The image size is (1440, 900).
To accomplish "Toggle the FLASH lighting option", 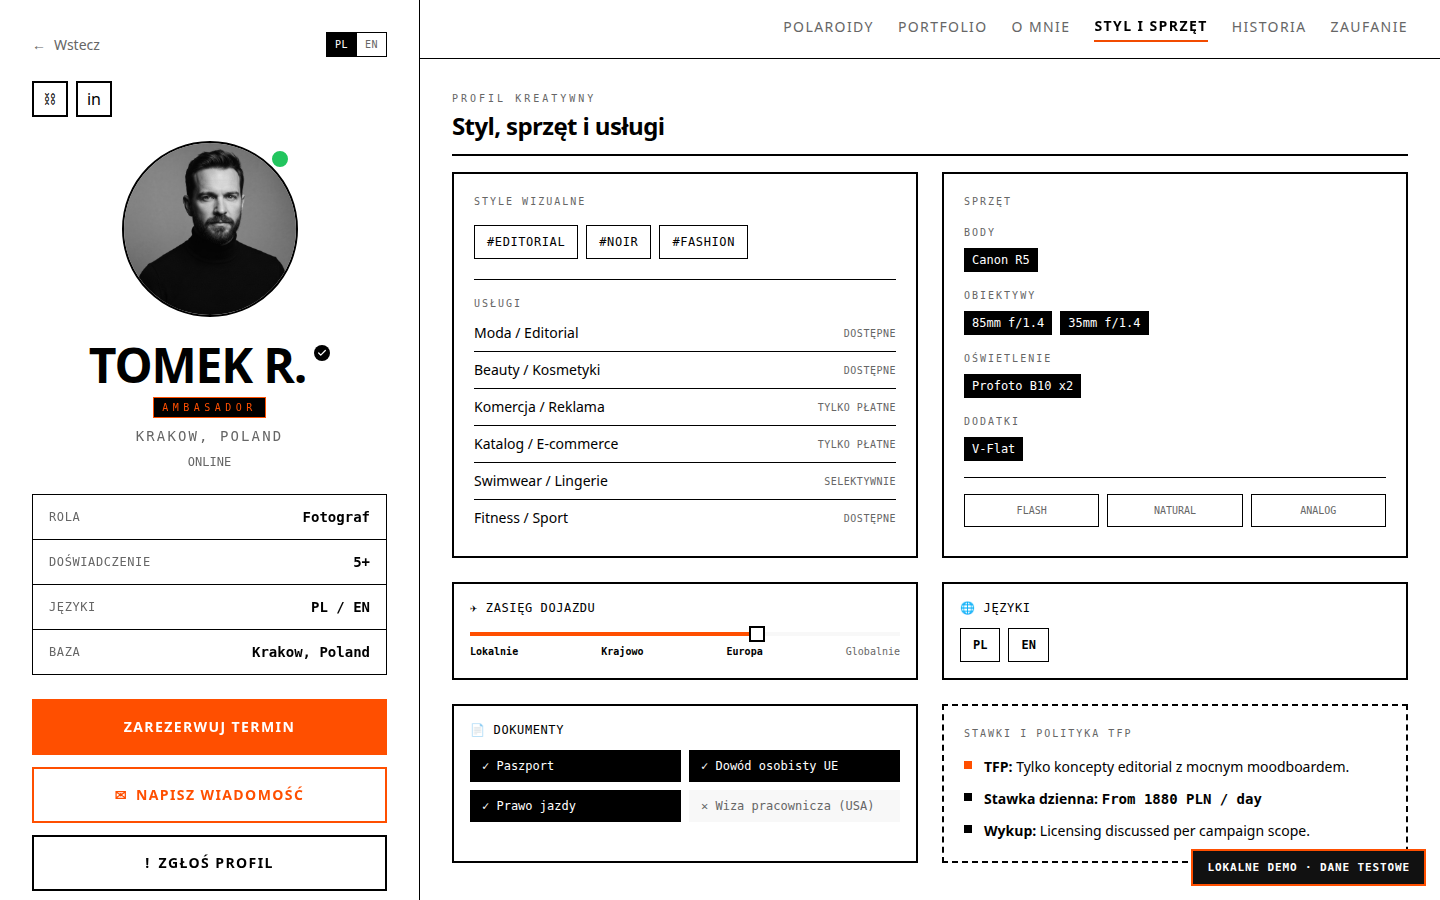I will [x=1031, y=510].
